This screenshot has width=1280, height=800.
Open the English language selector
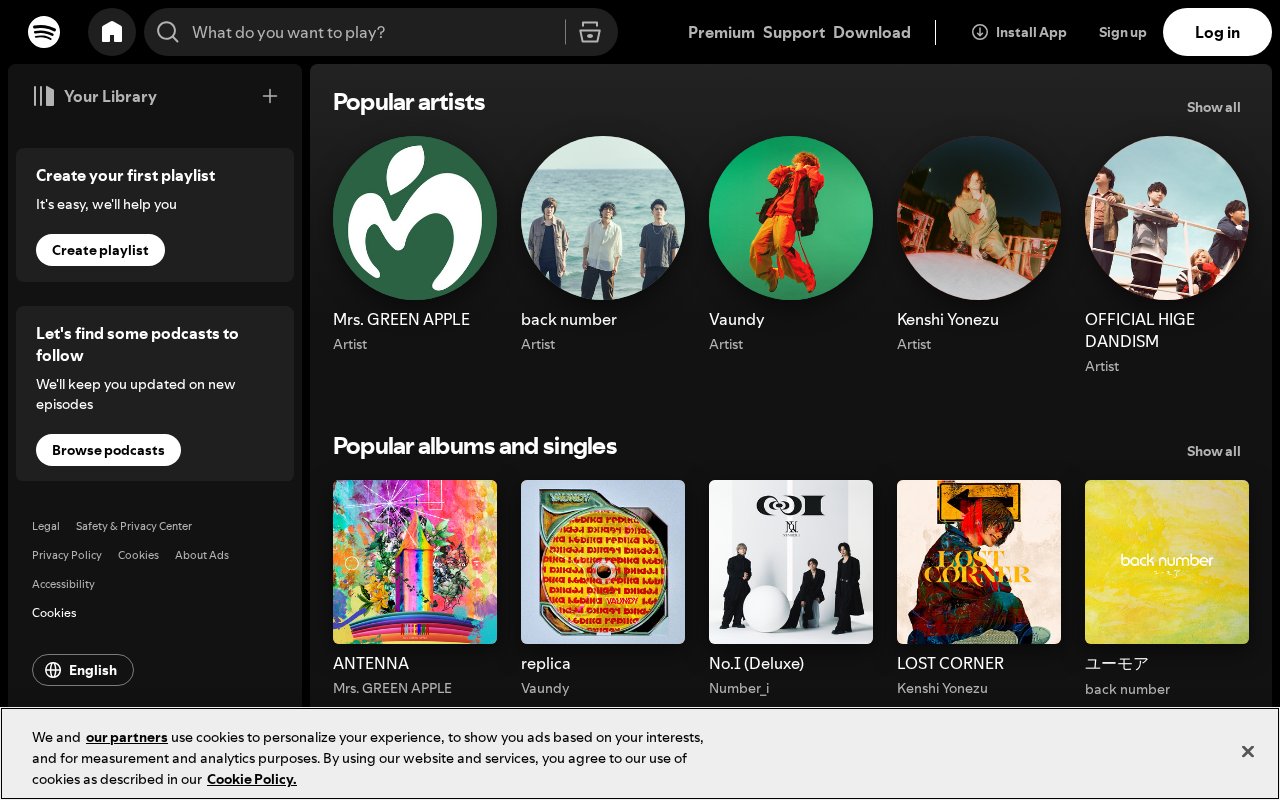tap(83, 670)
